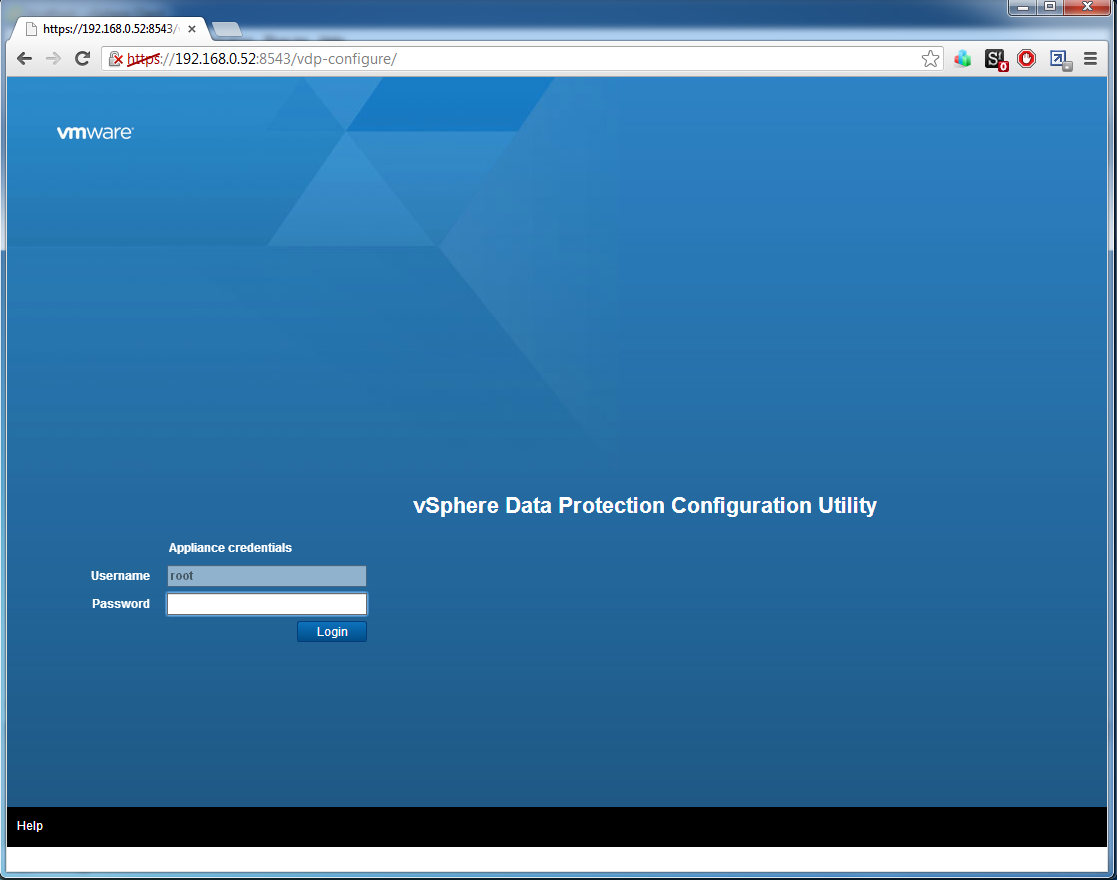Viewport: 1117px width, 880px height.
Task: Click the vSphere Data Protection Configuration Utility heading
Action: point(645,505)
